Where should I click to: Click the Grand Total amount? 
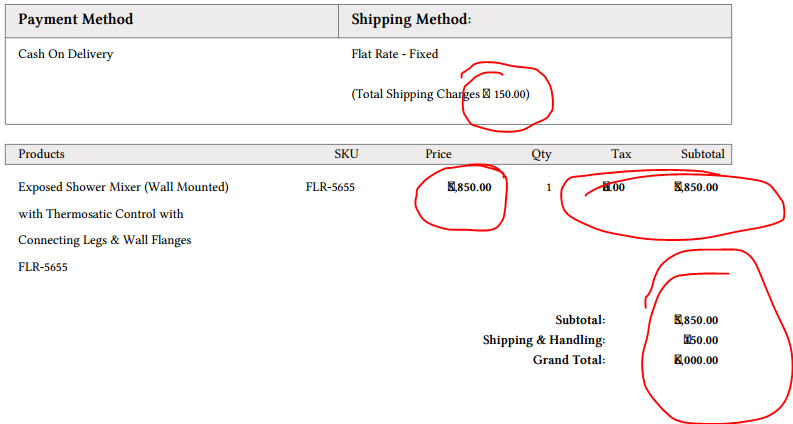[696, 360]
